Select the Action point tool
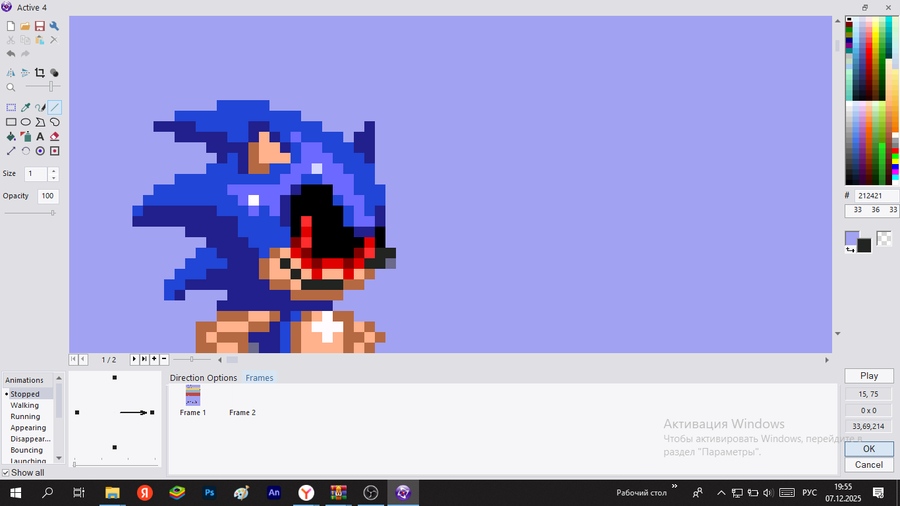 pyautogui.click(x=55, y=151)
